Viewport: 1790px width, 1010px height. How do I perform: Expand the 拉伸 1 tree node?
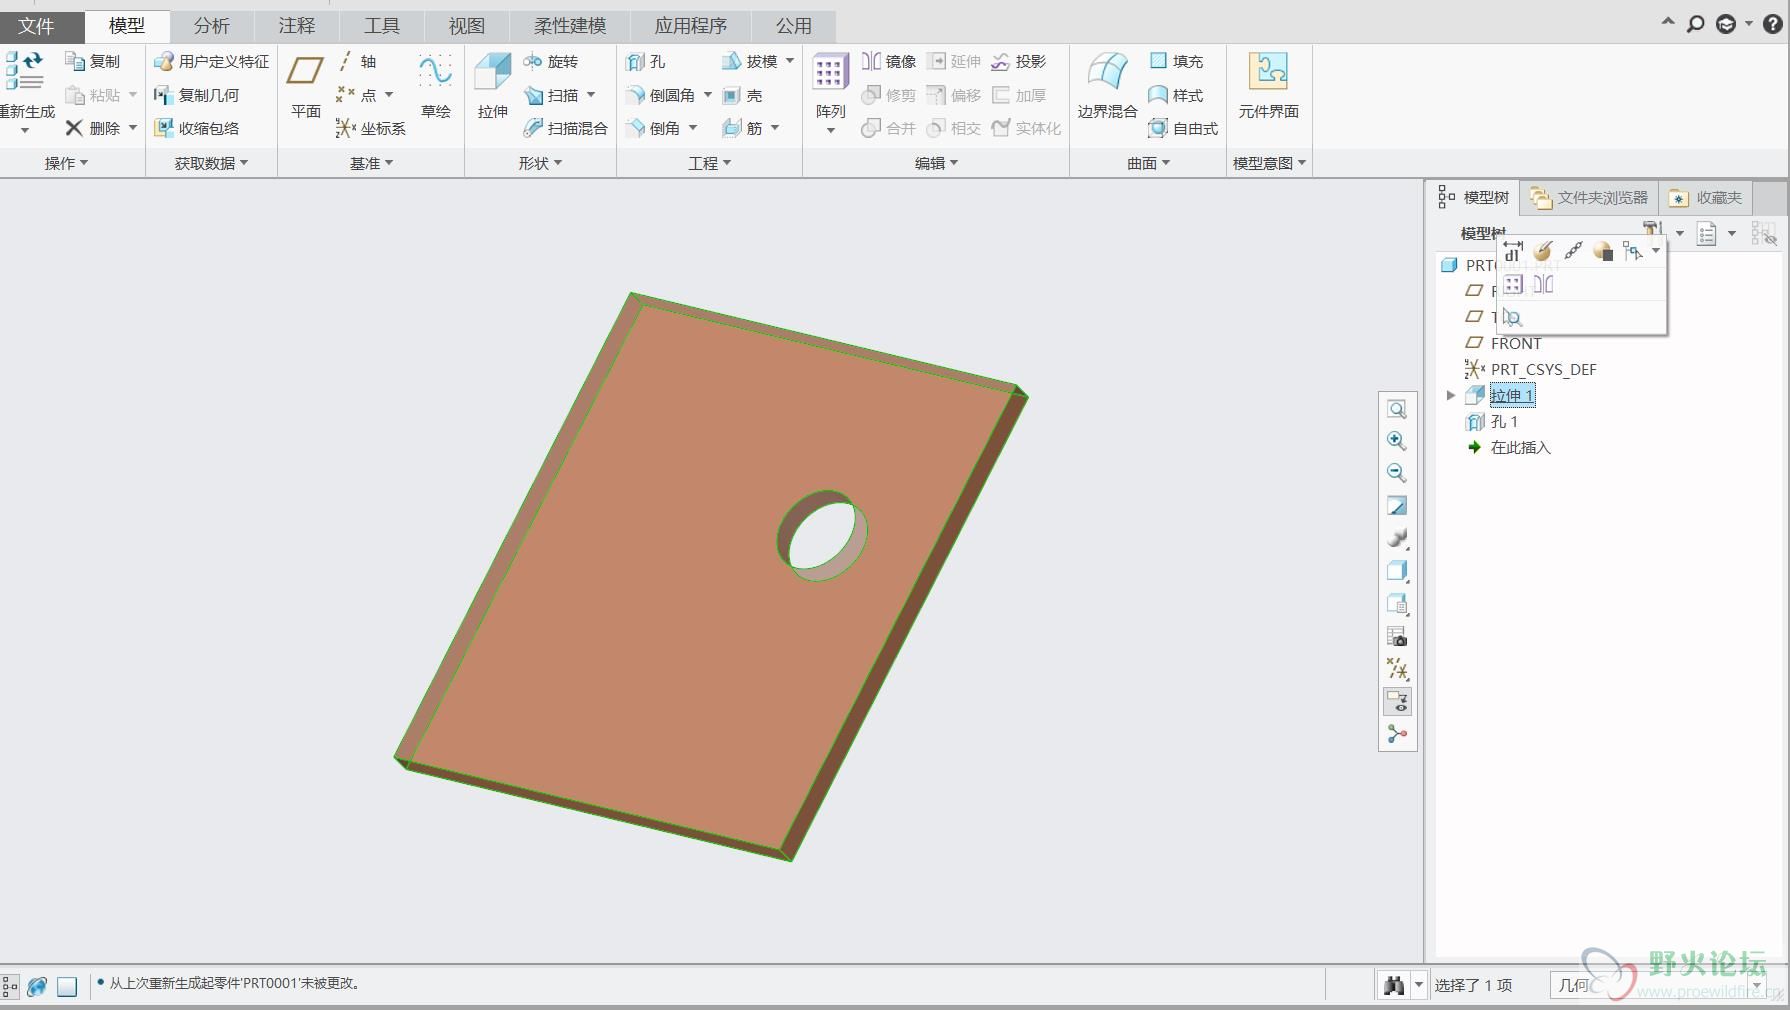pos(1451,396)
